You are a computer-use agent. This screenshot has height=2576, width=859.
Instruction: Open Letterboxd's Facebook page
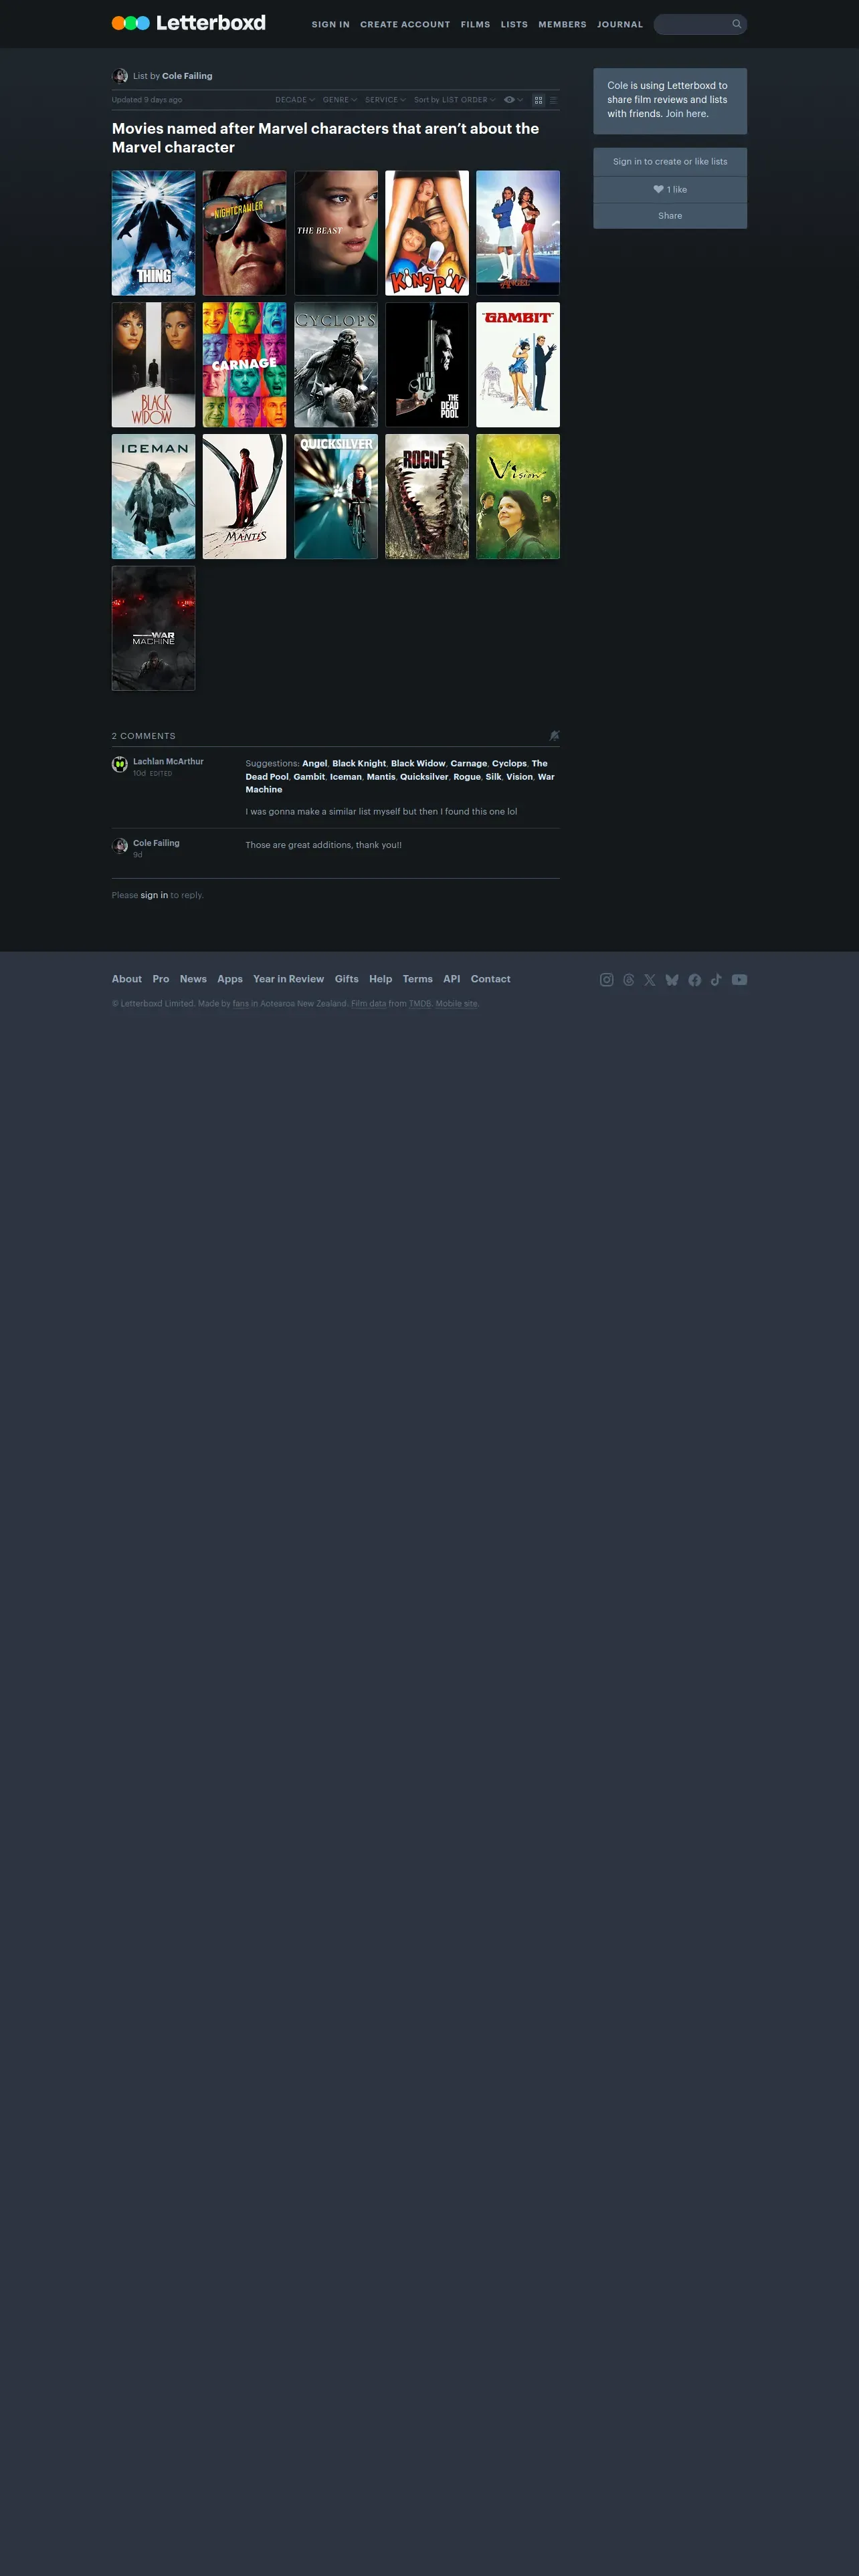[694, 980]
